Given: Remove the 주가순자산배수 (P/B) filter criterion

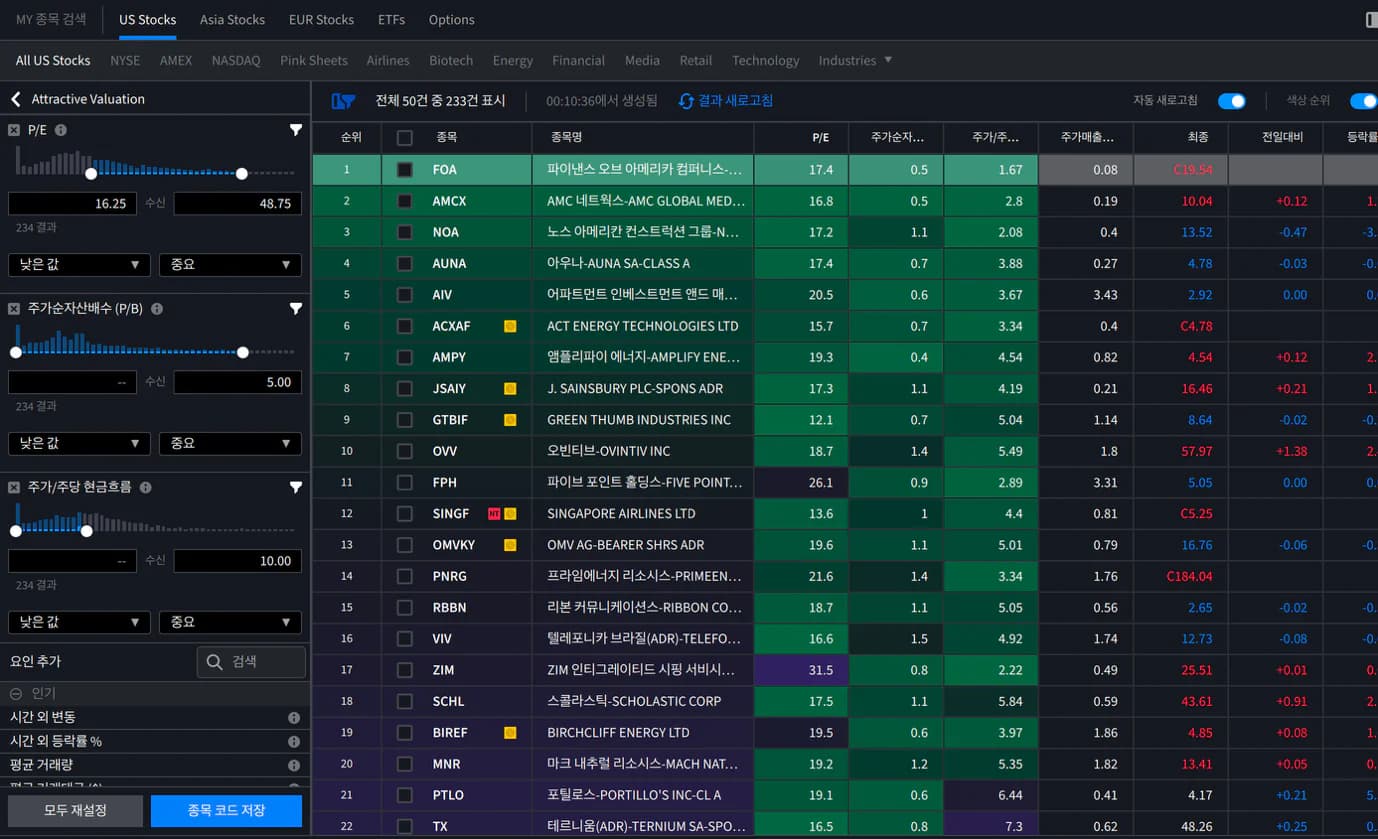Looking at the screenshot, I should click(14, 309).
